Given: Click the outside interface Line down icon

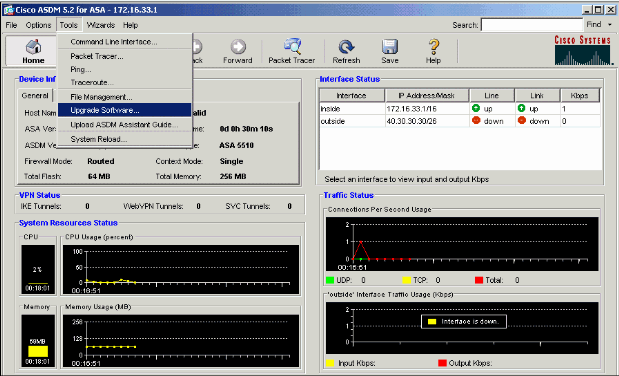Looking at the screenshot, I should coord(476,120).
